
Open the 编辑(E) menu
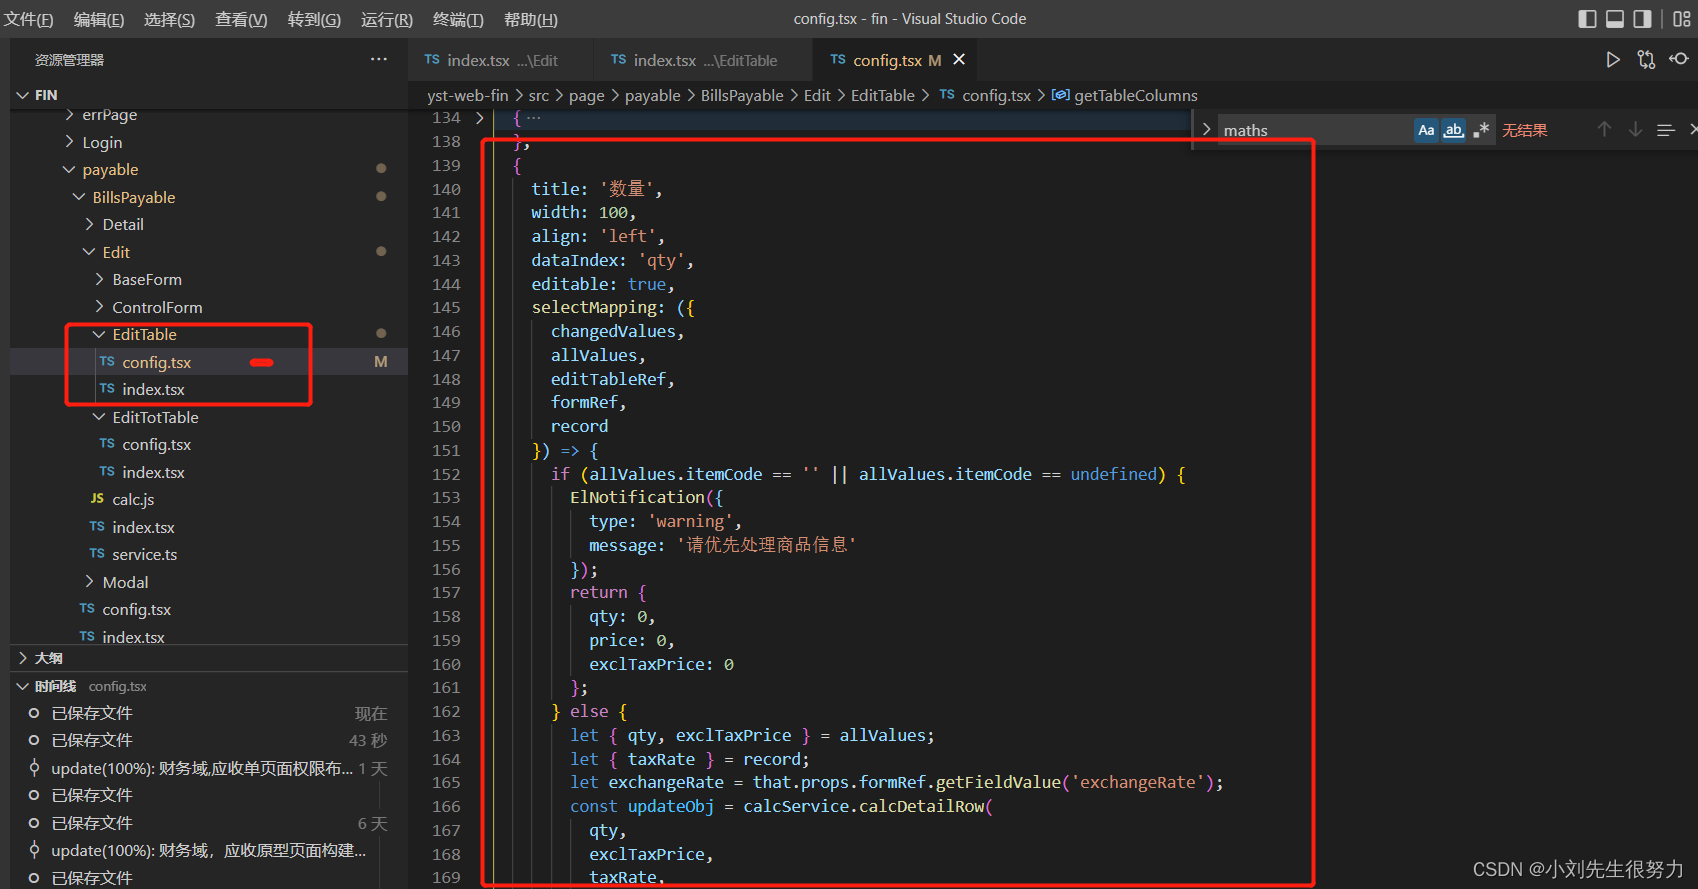tap(99, 19)
